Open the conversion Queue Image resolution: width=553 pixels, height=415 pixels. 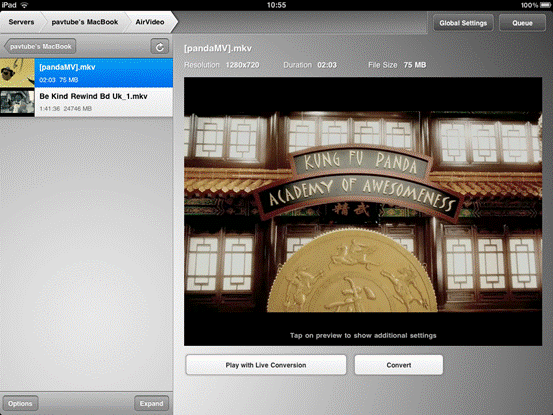(522, 23)
